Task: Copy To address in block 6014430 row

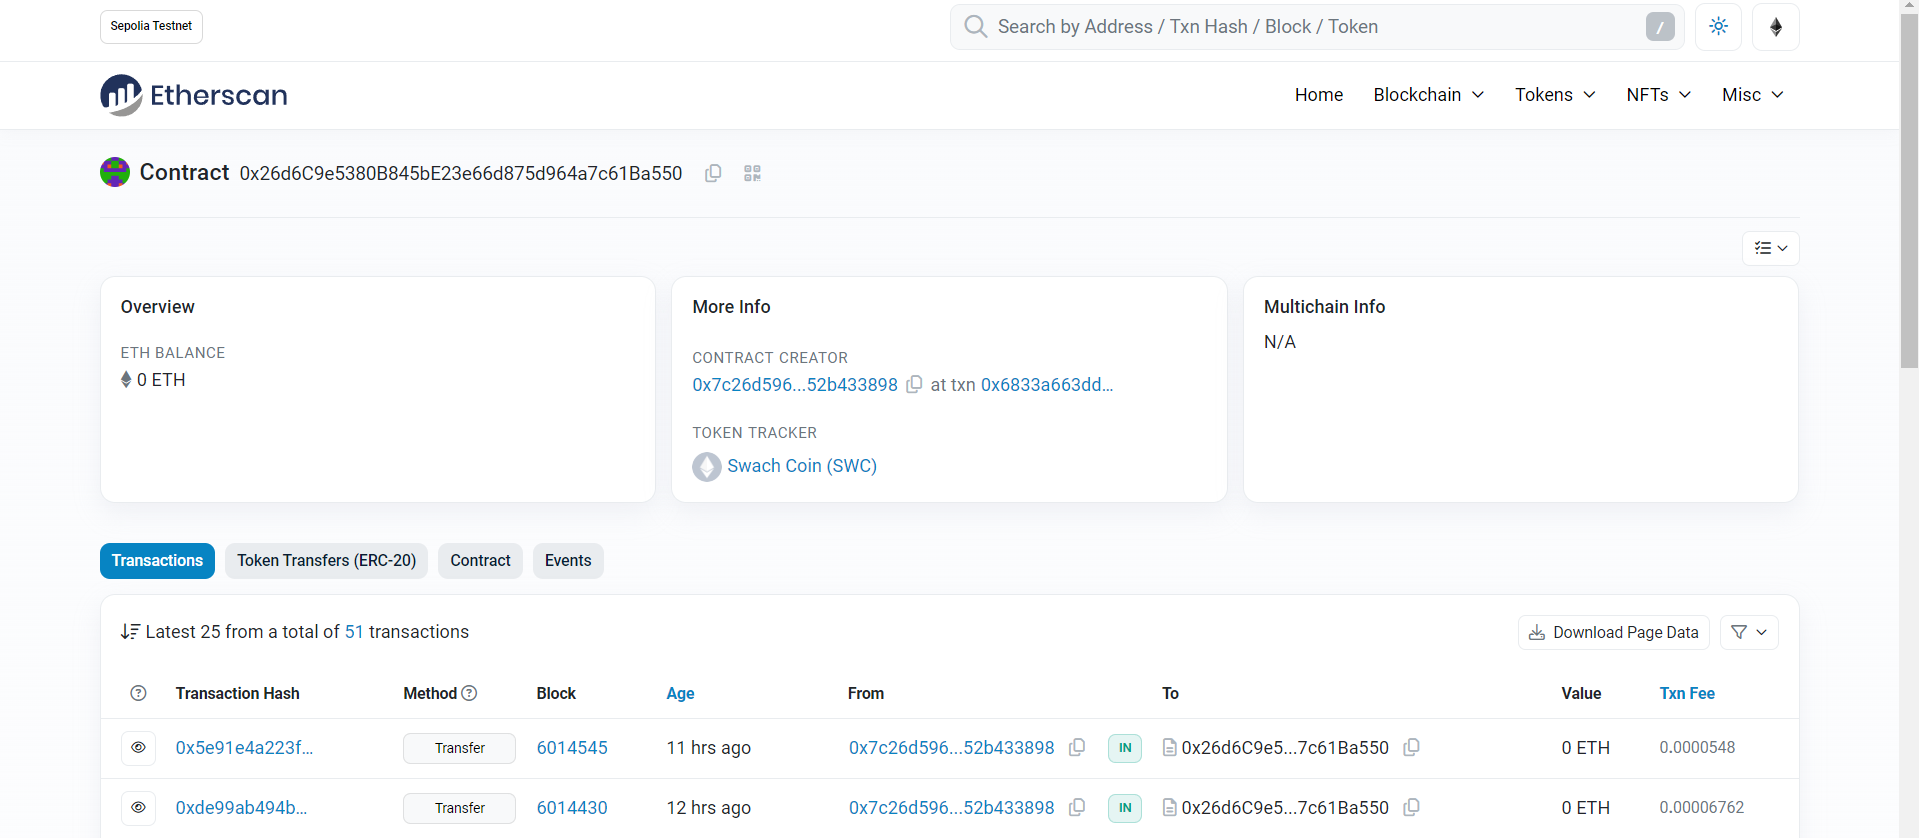Action: pos(1411,808)
